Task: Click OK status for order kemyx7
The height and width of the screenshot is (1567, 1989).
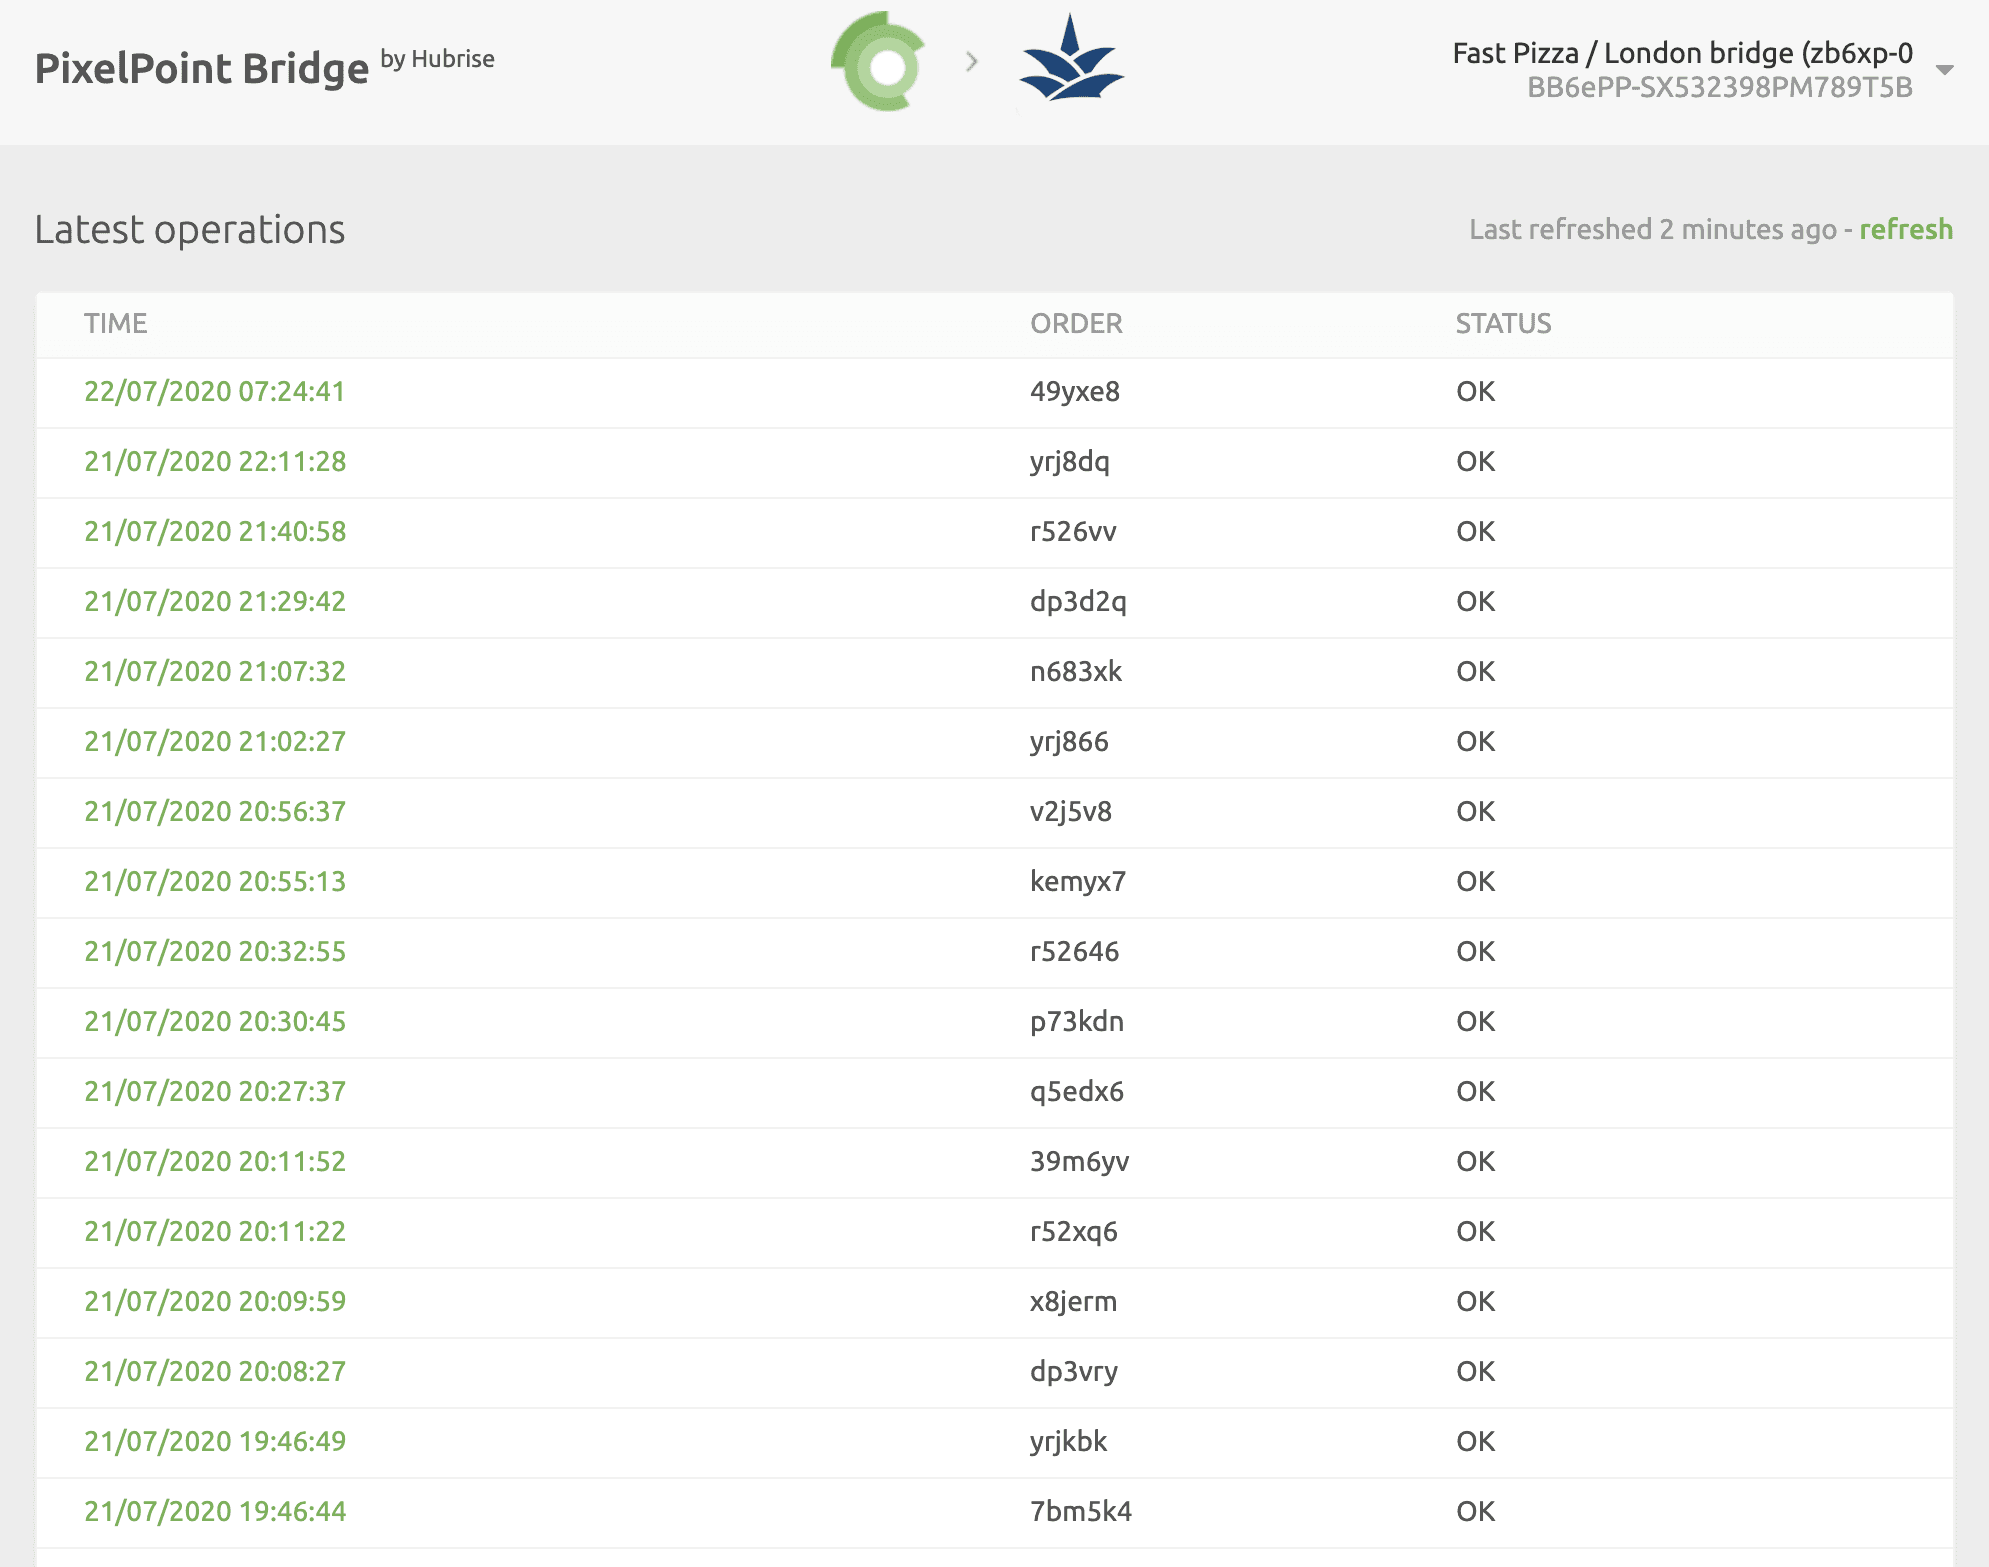Action: (x=1475, y=881)
